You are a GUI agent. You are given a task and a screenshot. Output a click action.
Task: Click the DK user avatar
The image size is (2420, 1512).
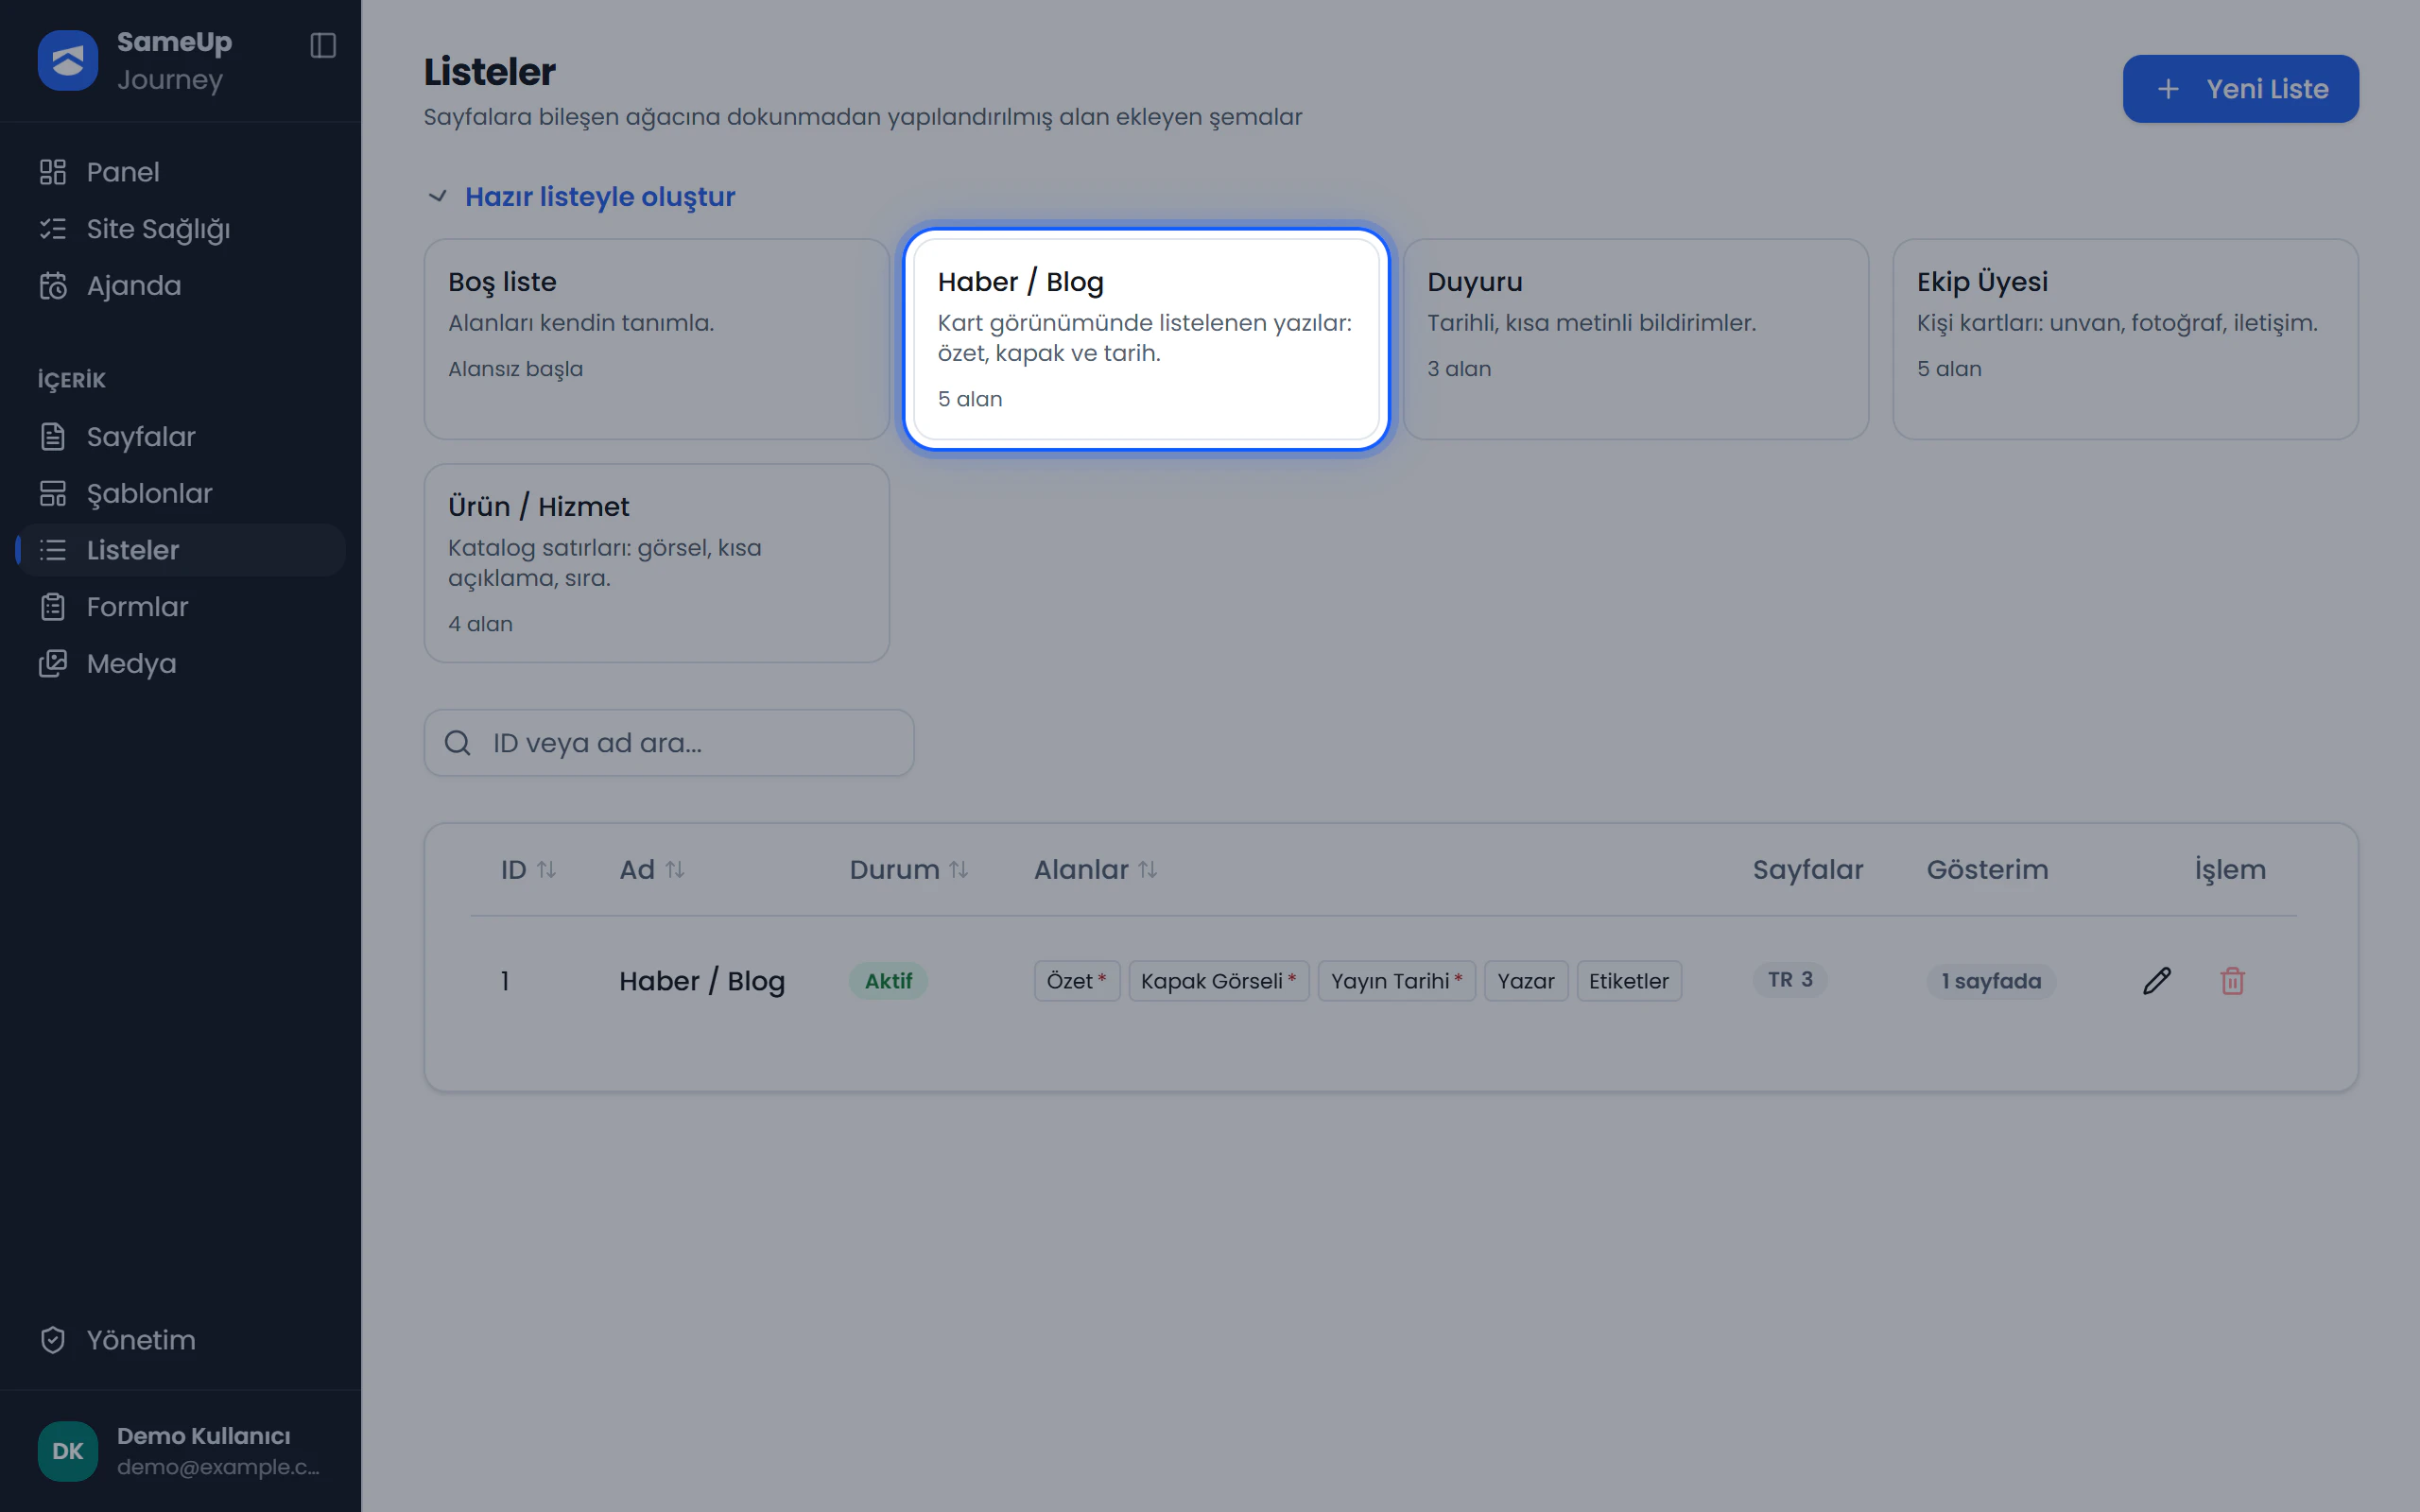pos(67,1451)
